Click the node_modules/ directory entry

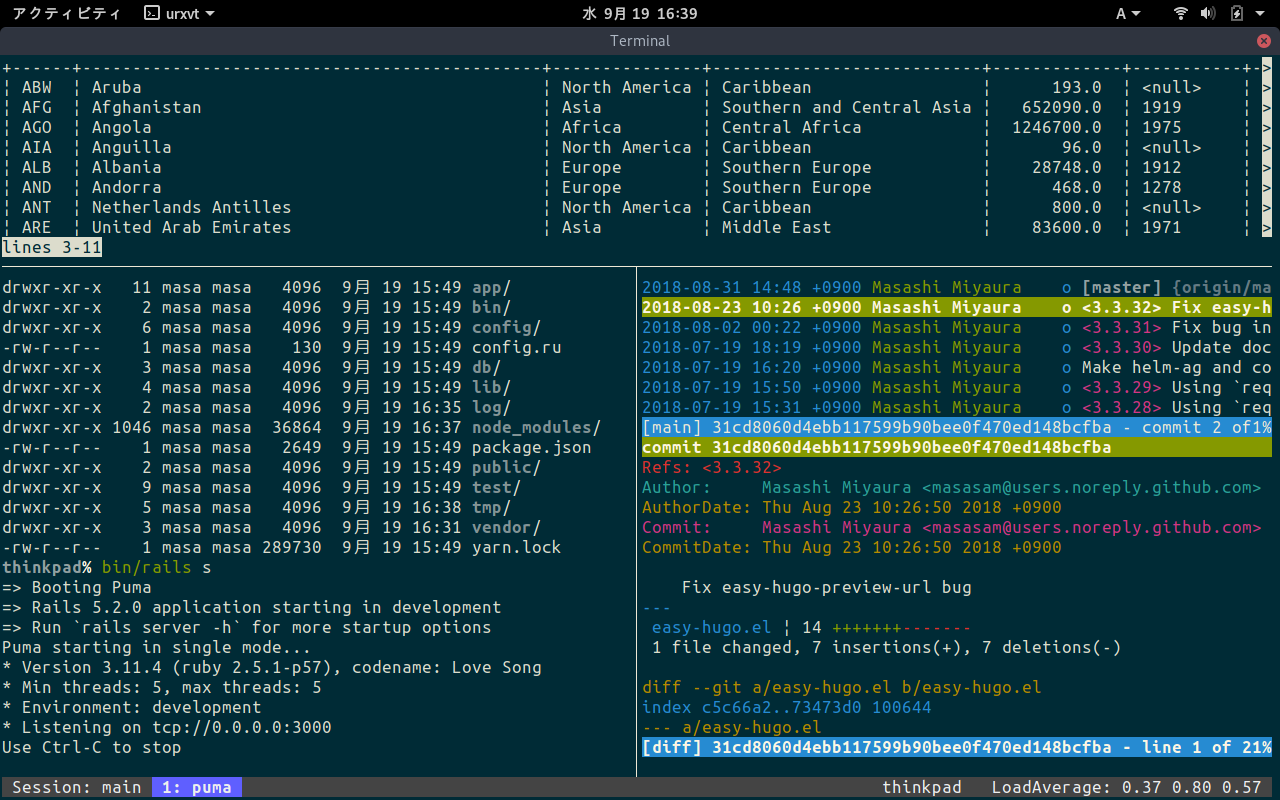click(x=537, y=427)
